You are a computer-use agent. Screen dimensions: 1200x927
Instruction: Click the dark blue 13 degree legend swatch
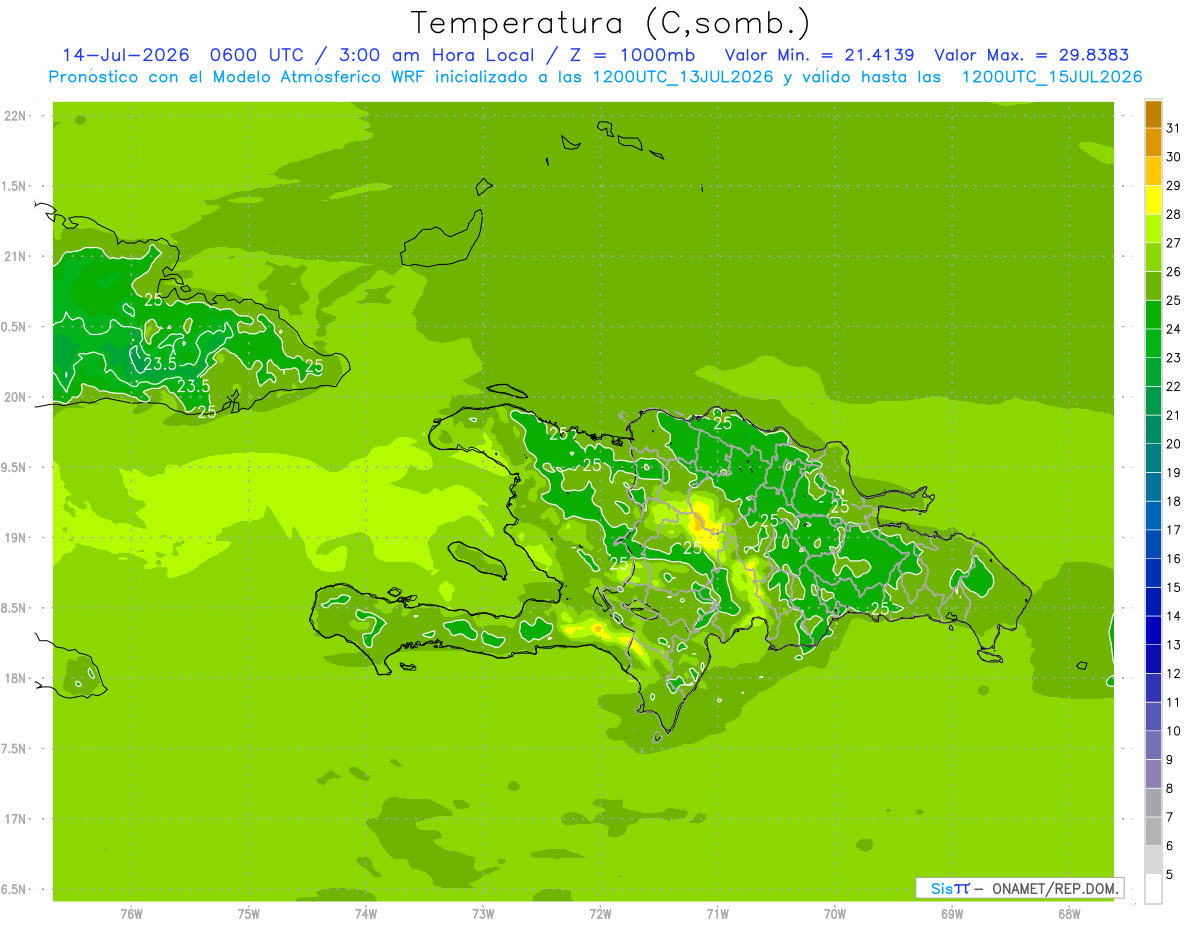click(1153, 631)
